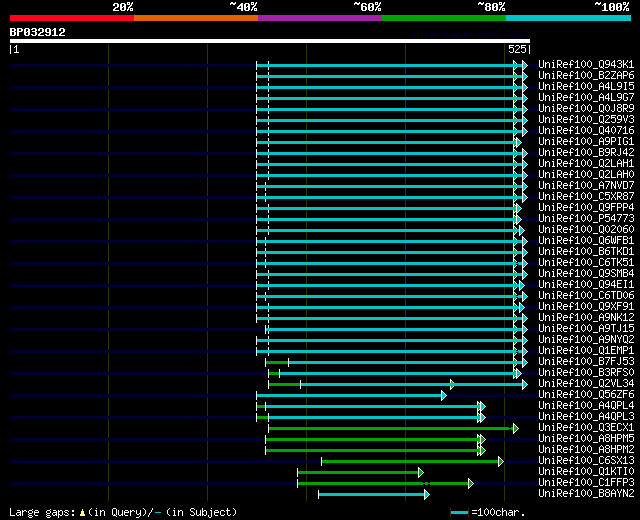Click the UniRef100_B8AYN2 label

tap(586, 494)
